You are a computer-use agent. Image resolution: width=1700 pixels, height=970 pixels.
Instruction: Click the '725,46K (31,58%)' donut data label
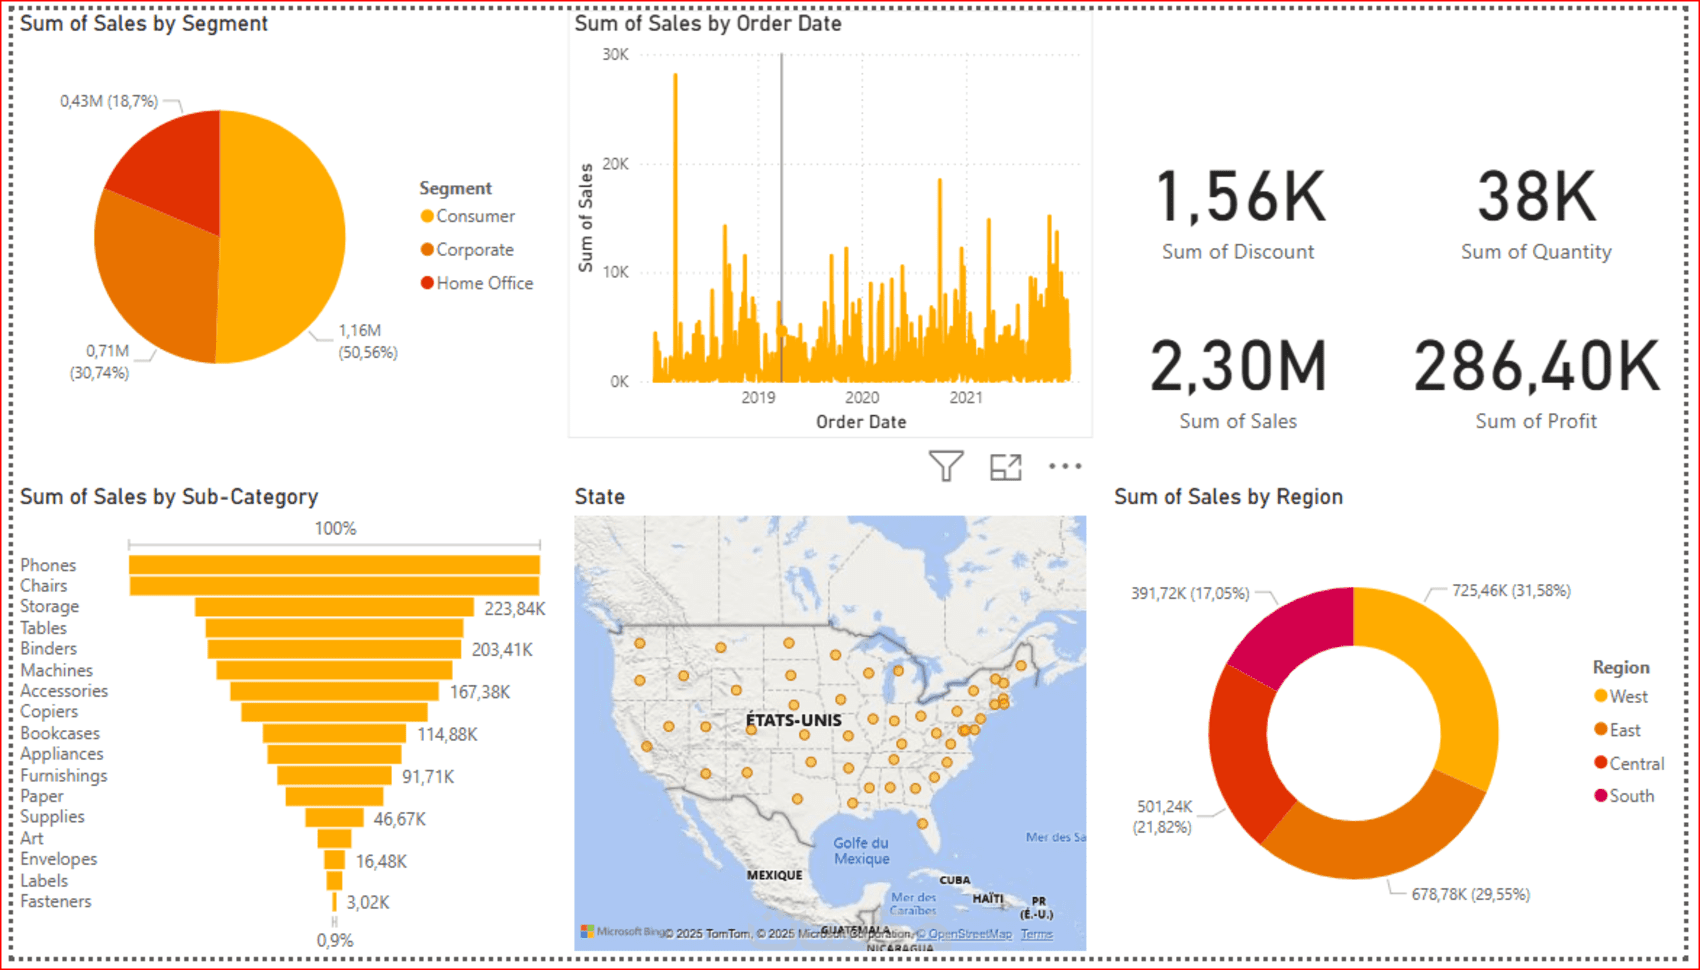[1511, 591]
